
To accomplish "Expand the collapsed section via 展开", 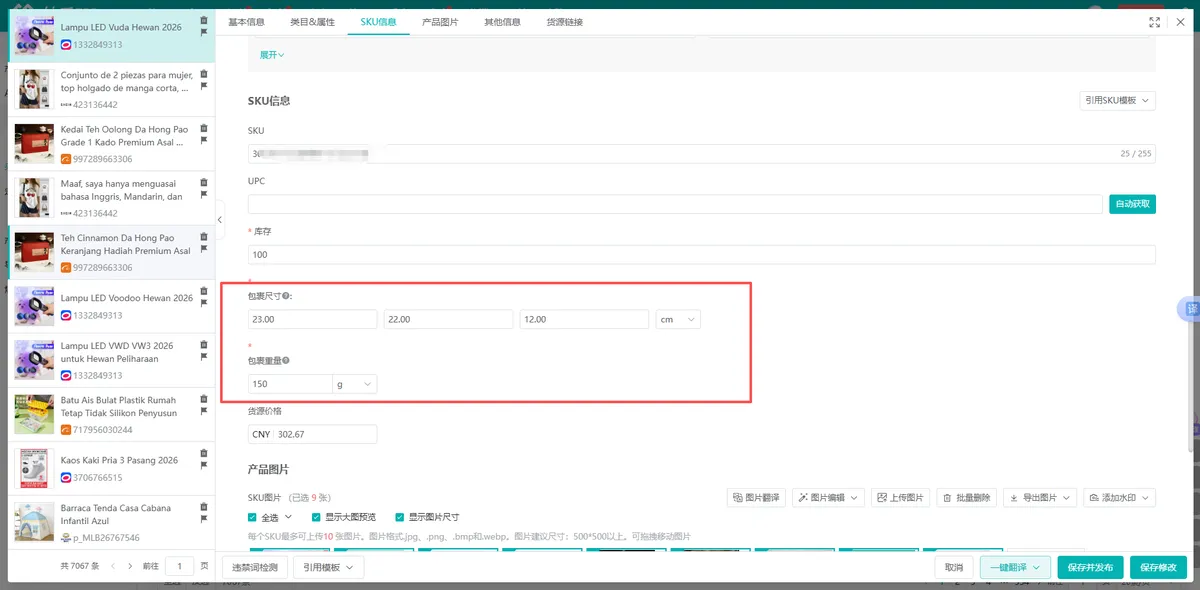I will click(272, 55).
